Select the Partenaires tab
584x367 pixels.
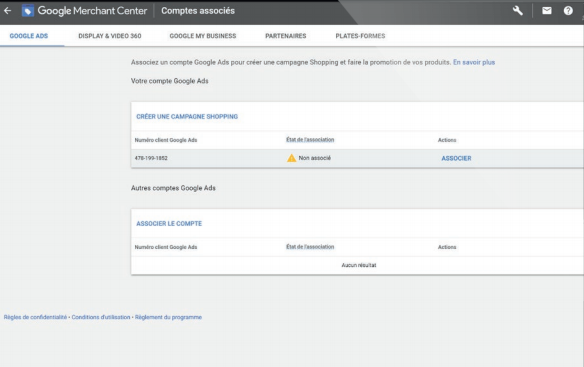[286, 36]
